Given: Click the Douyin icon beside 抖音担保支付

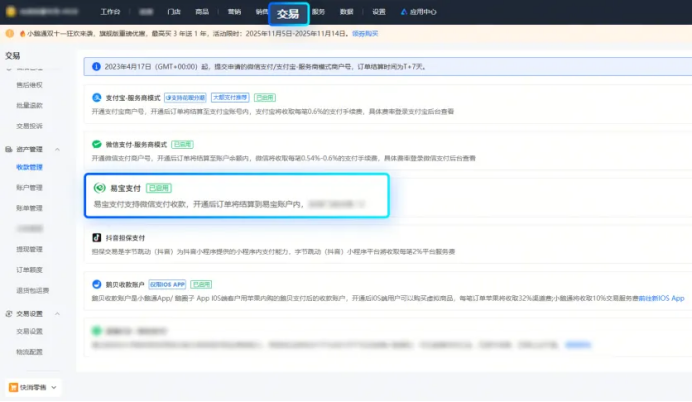Looking at the screenshot, I should pos(97,237).
